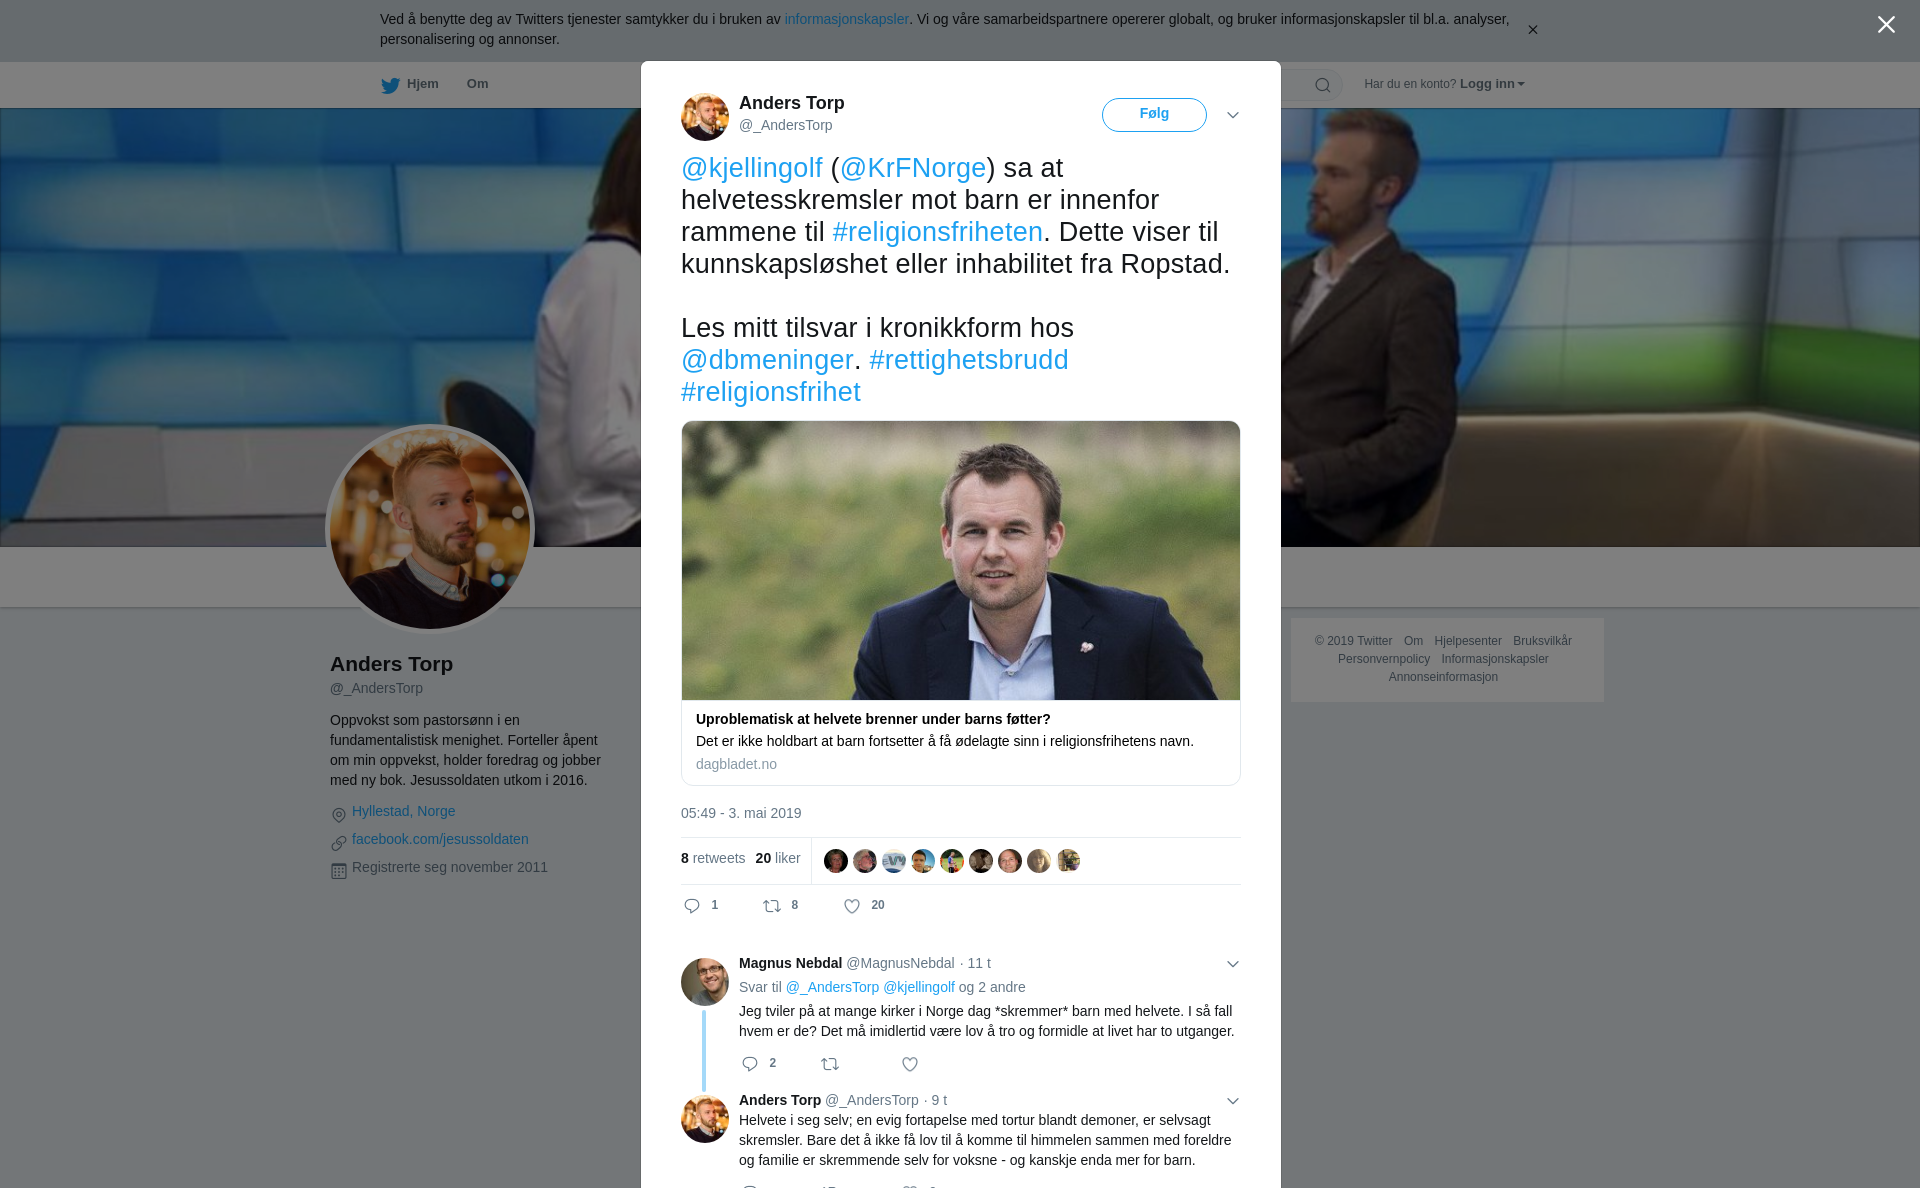Reply to the main tweet via the comment icon
This screenshot has height=1188, width=1920.
pyautogui.click(x=692, y=906)
